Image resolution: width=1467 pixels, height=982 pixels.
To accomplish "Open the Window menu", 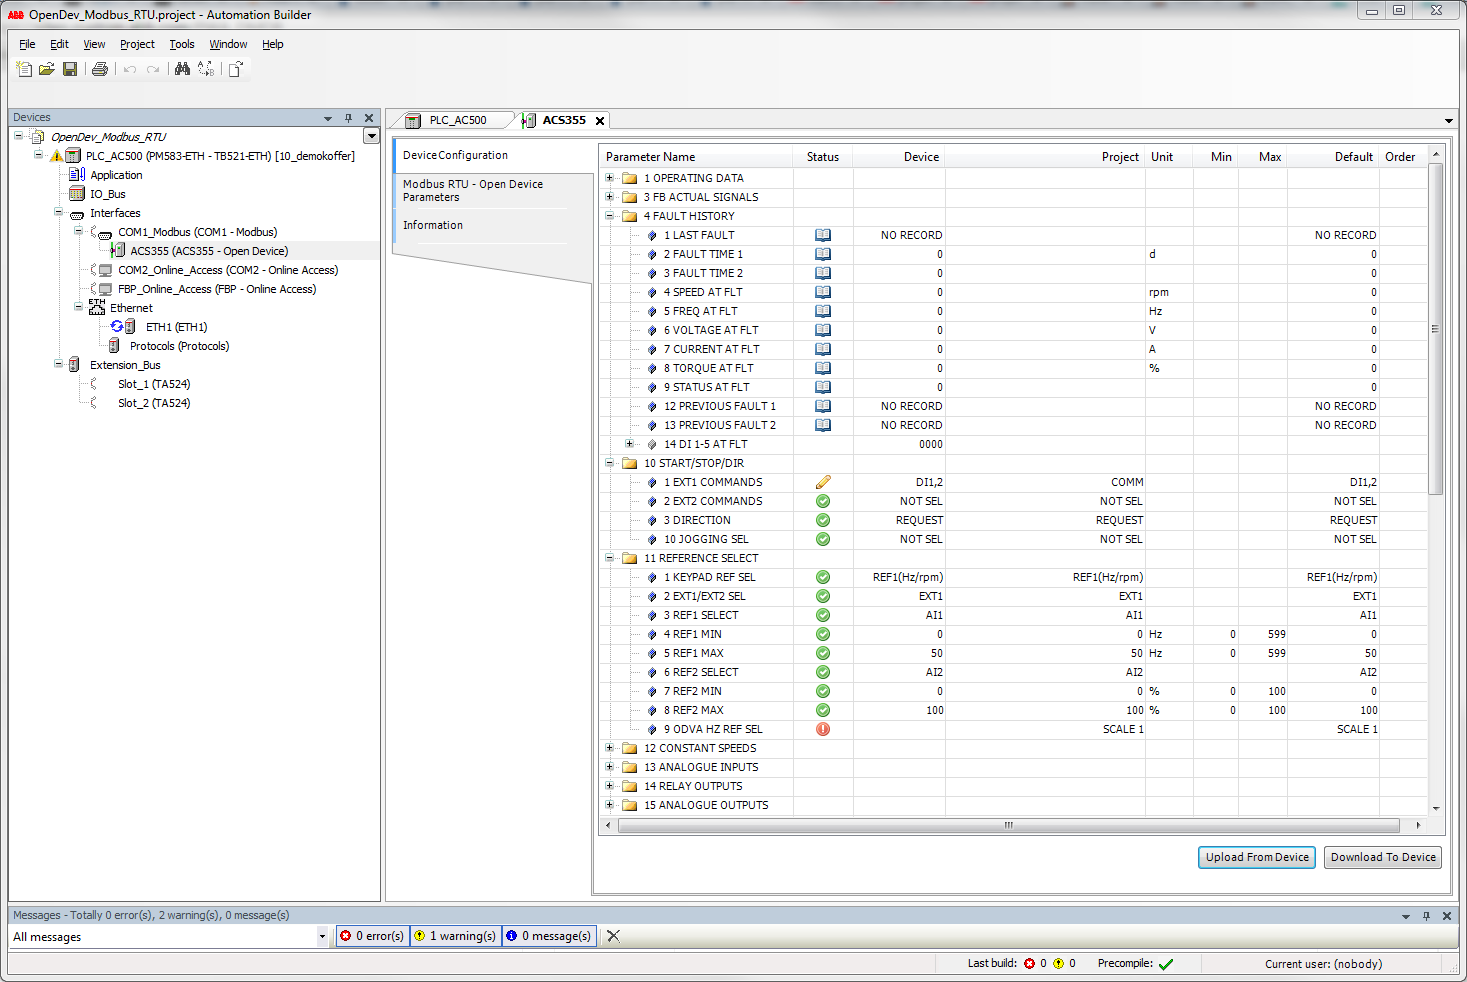I will click(x=228, y=44).
